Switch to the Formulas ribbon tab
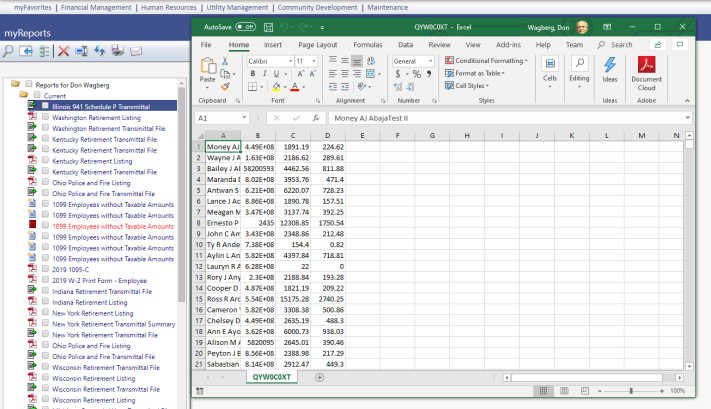Image resolution: width=711 pixels, height=409 pixels. [x=367, y=45]
